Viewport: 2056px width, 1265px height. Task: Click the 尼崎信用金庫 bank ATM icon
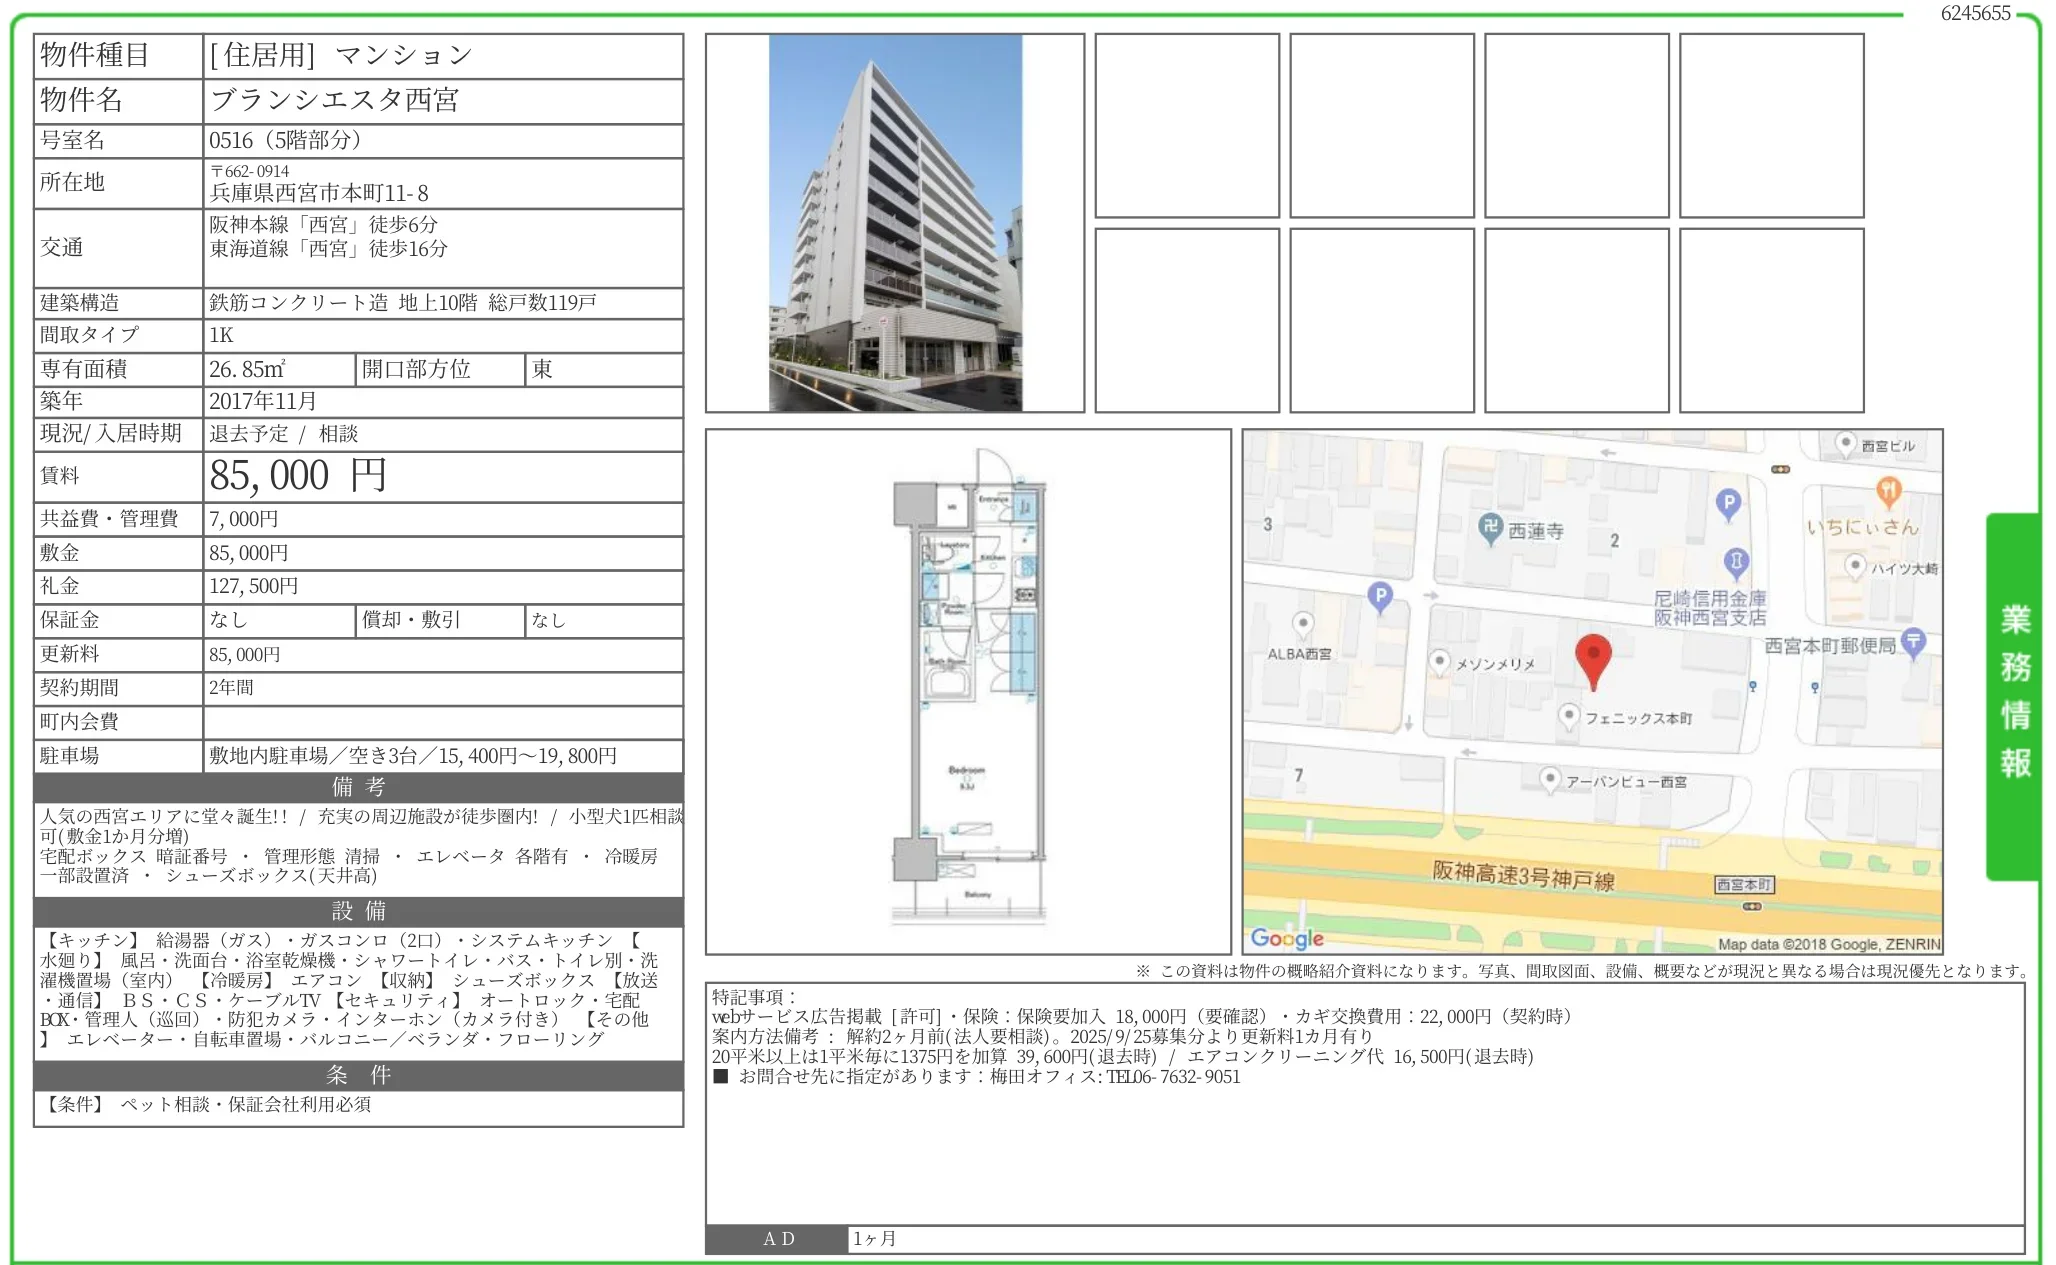click(1736, 562)
